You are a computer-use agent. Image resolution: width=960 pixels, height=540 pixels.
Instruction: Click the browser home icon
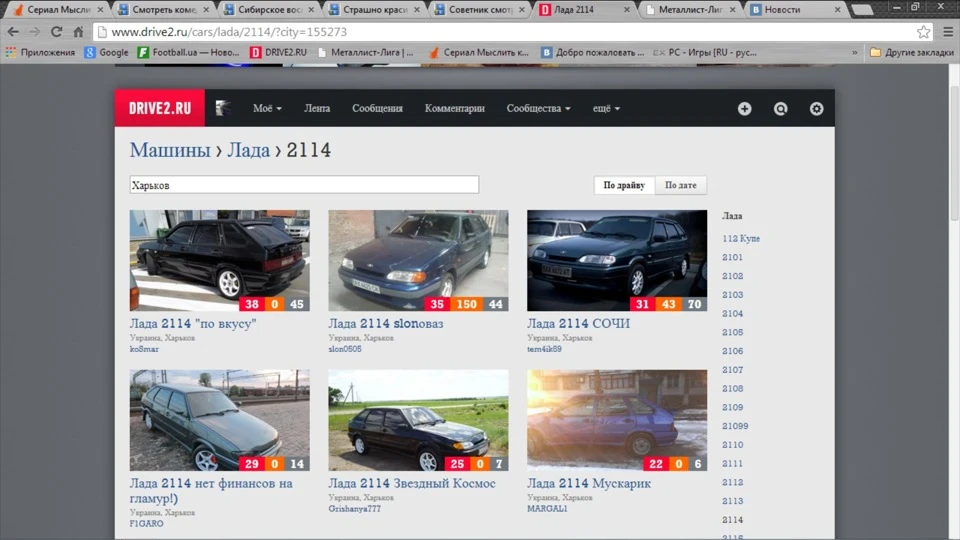click(78, 32)
